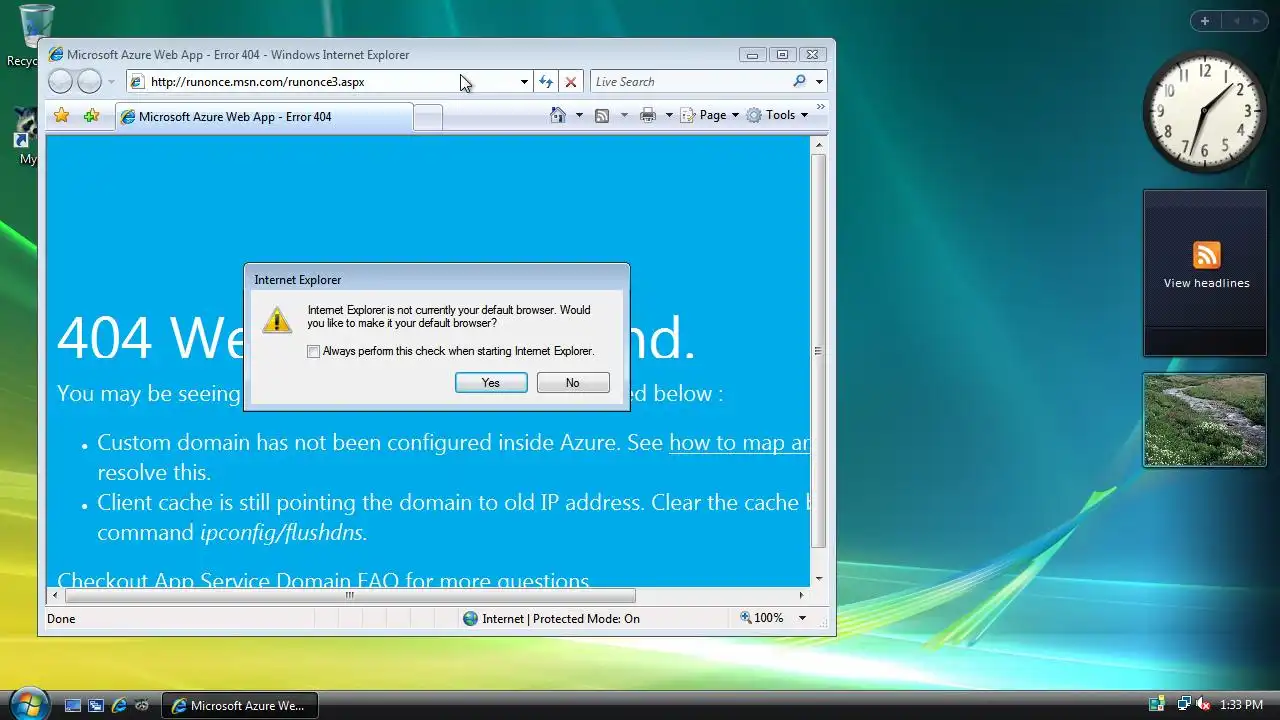Screen dimensions: 1280x720
Task: Click the 'Done' status bar text
Action: click(61, 619)
